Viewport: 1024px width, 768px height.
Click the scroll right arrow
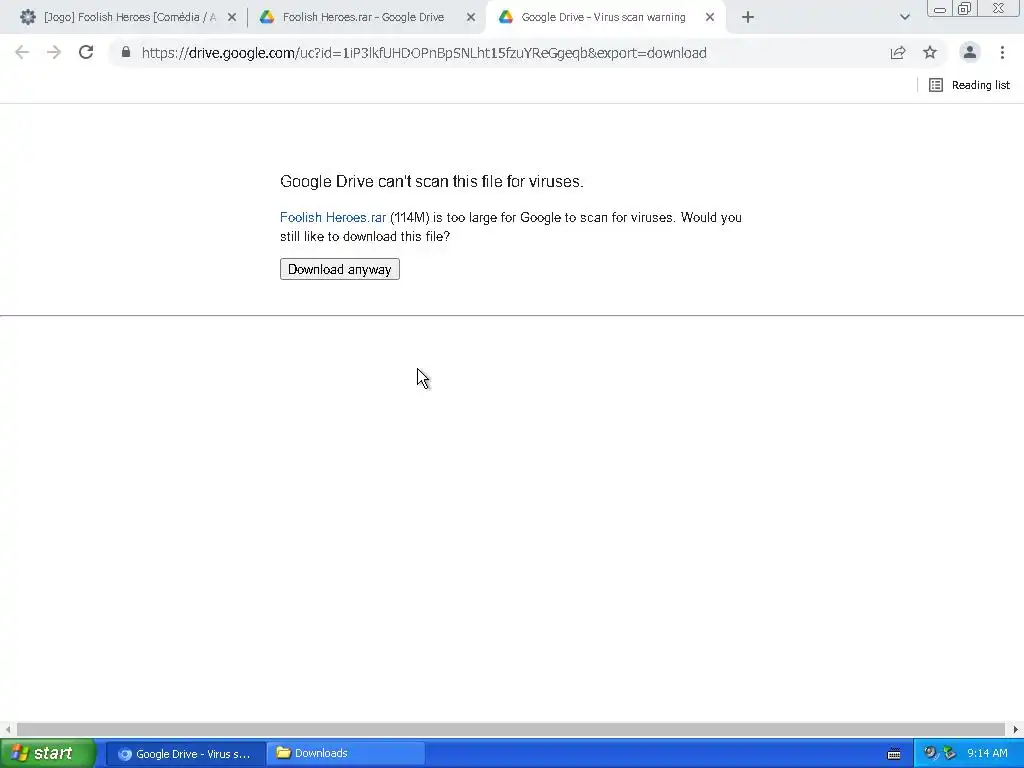tap(1016, 729)
